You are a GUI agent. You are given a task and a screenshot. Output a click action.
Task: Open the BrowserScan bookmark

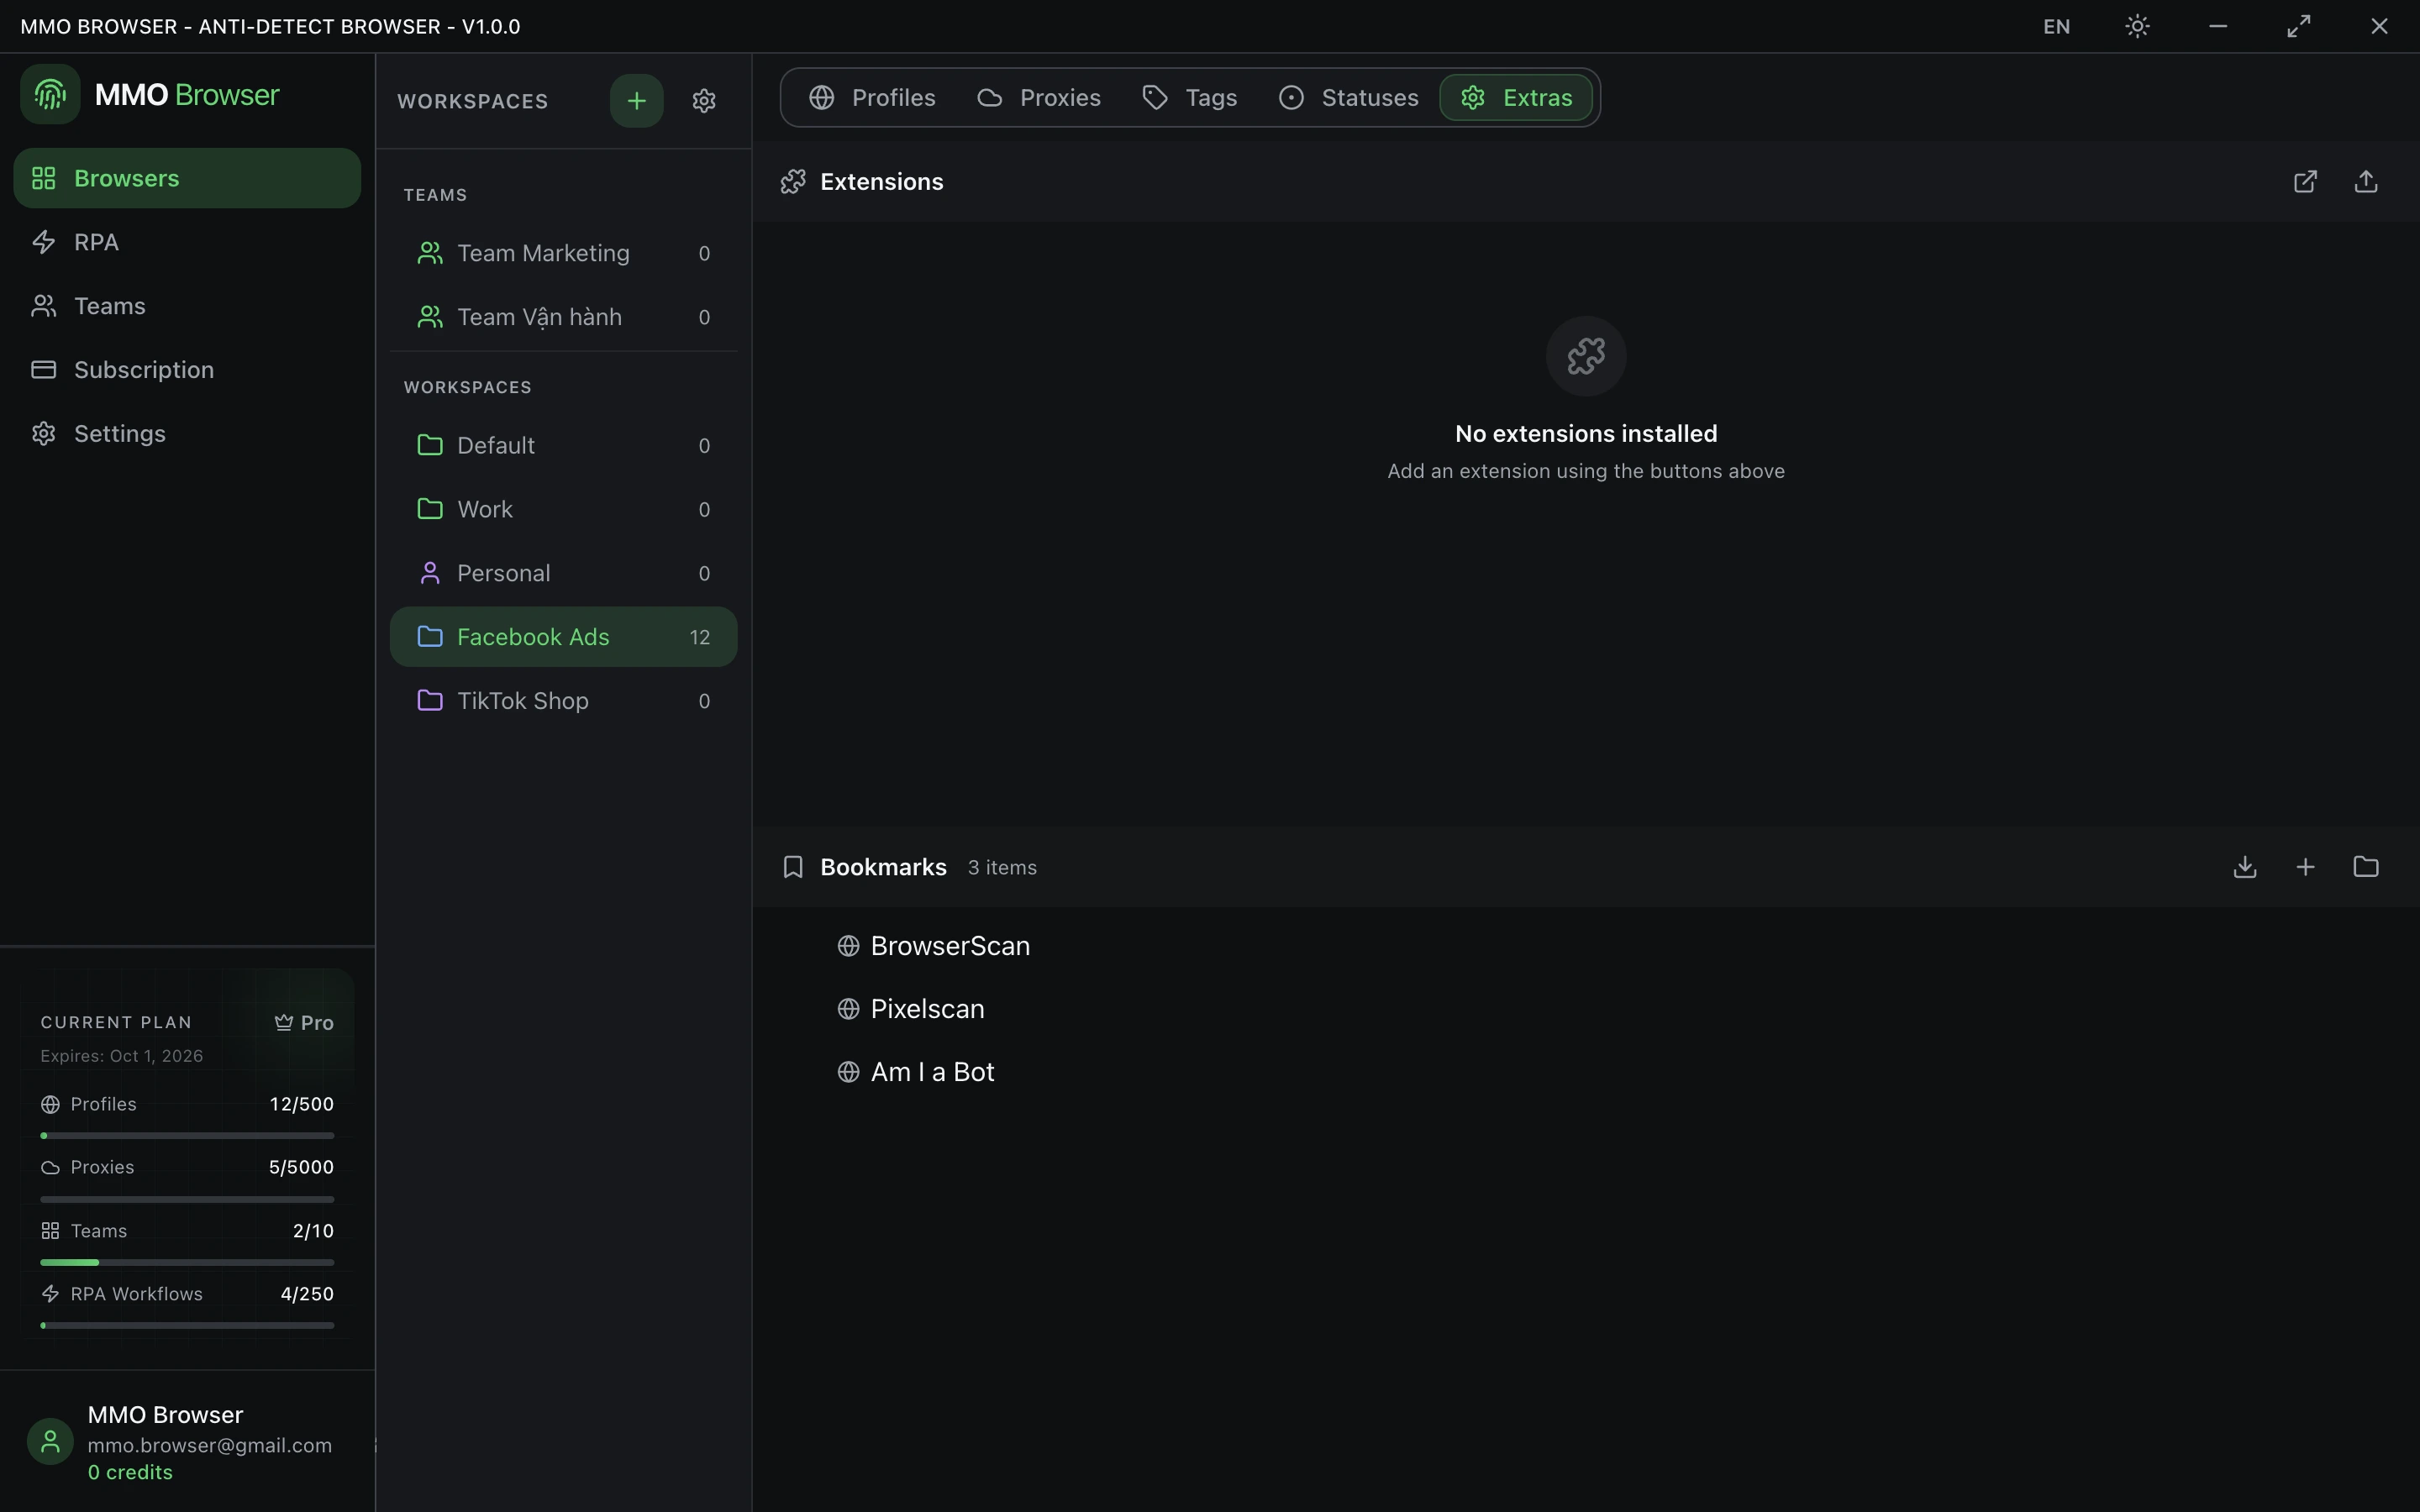[933, 946]
